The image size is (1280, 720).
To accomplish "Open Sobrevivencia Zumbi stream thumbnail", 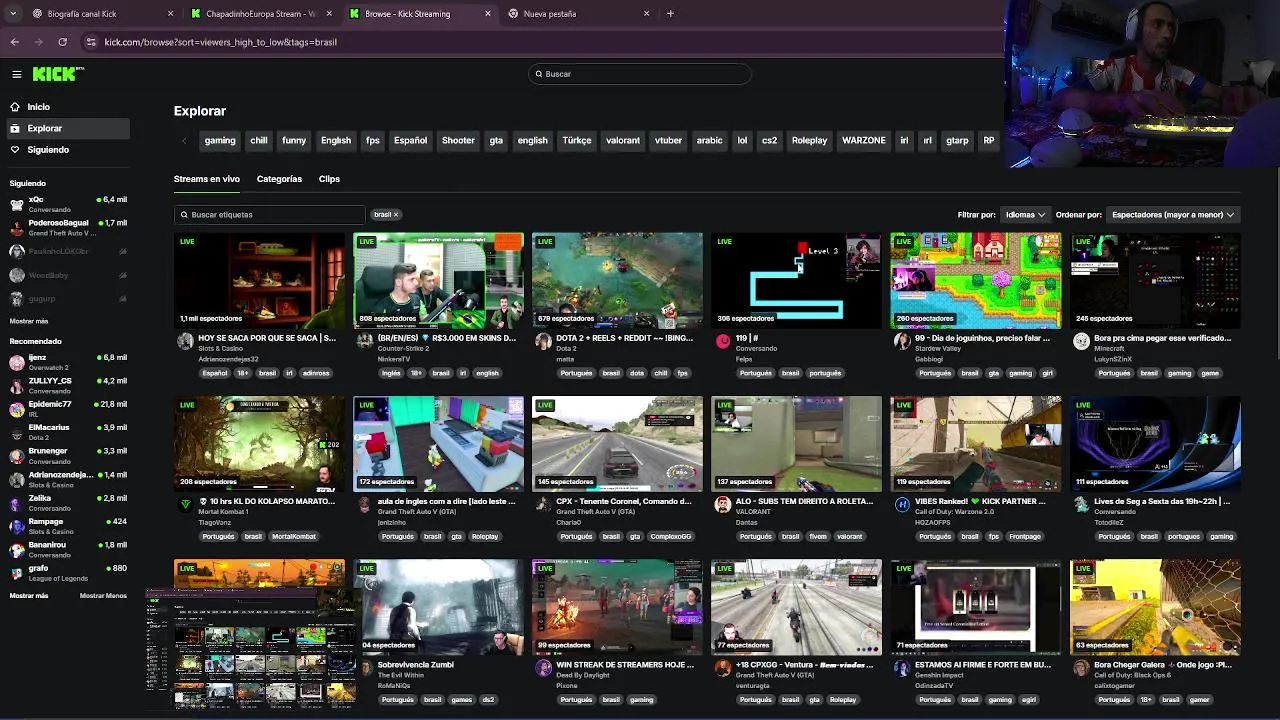I will tap(438, 607).
